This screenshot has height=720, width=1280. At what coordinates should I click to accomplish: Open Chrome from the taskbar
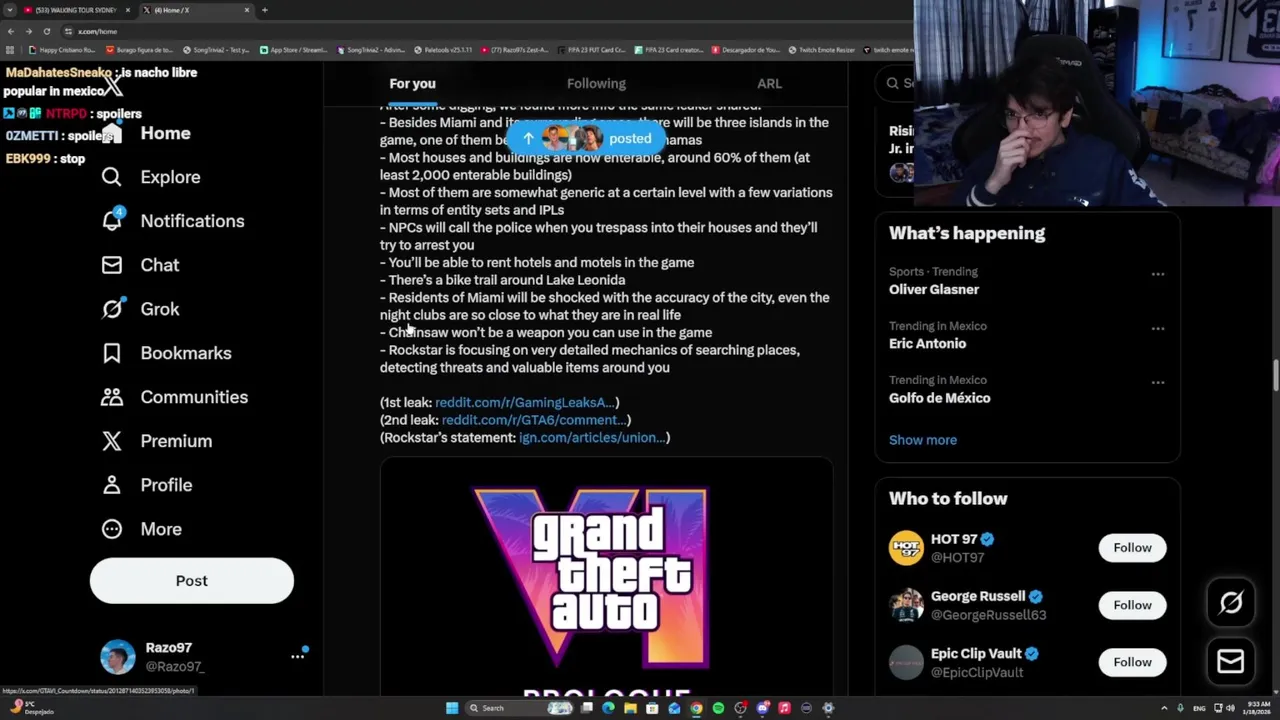696,708
